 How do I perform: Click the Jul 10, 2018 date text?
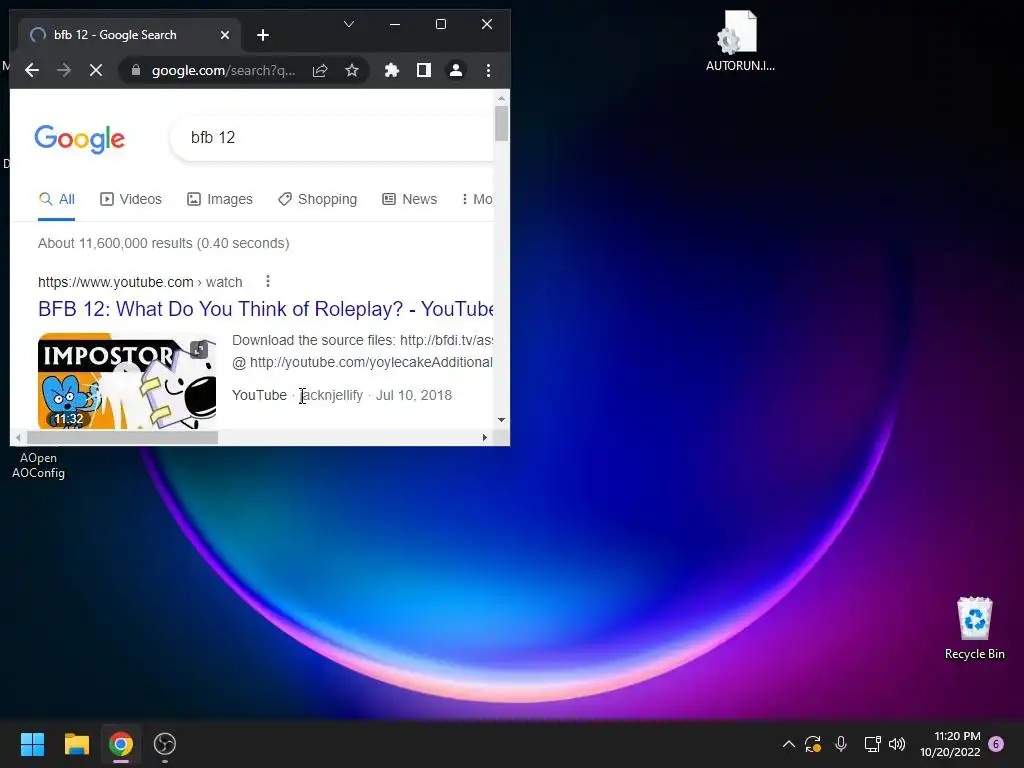(414, 395)
